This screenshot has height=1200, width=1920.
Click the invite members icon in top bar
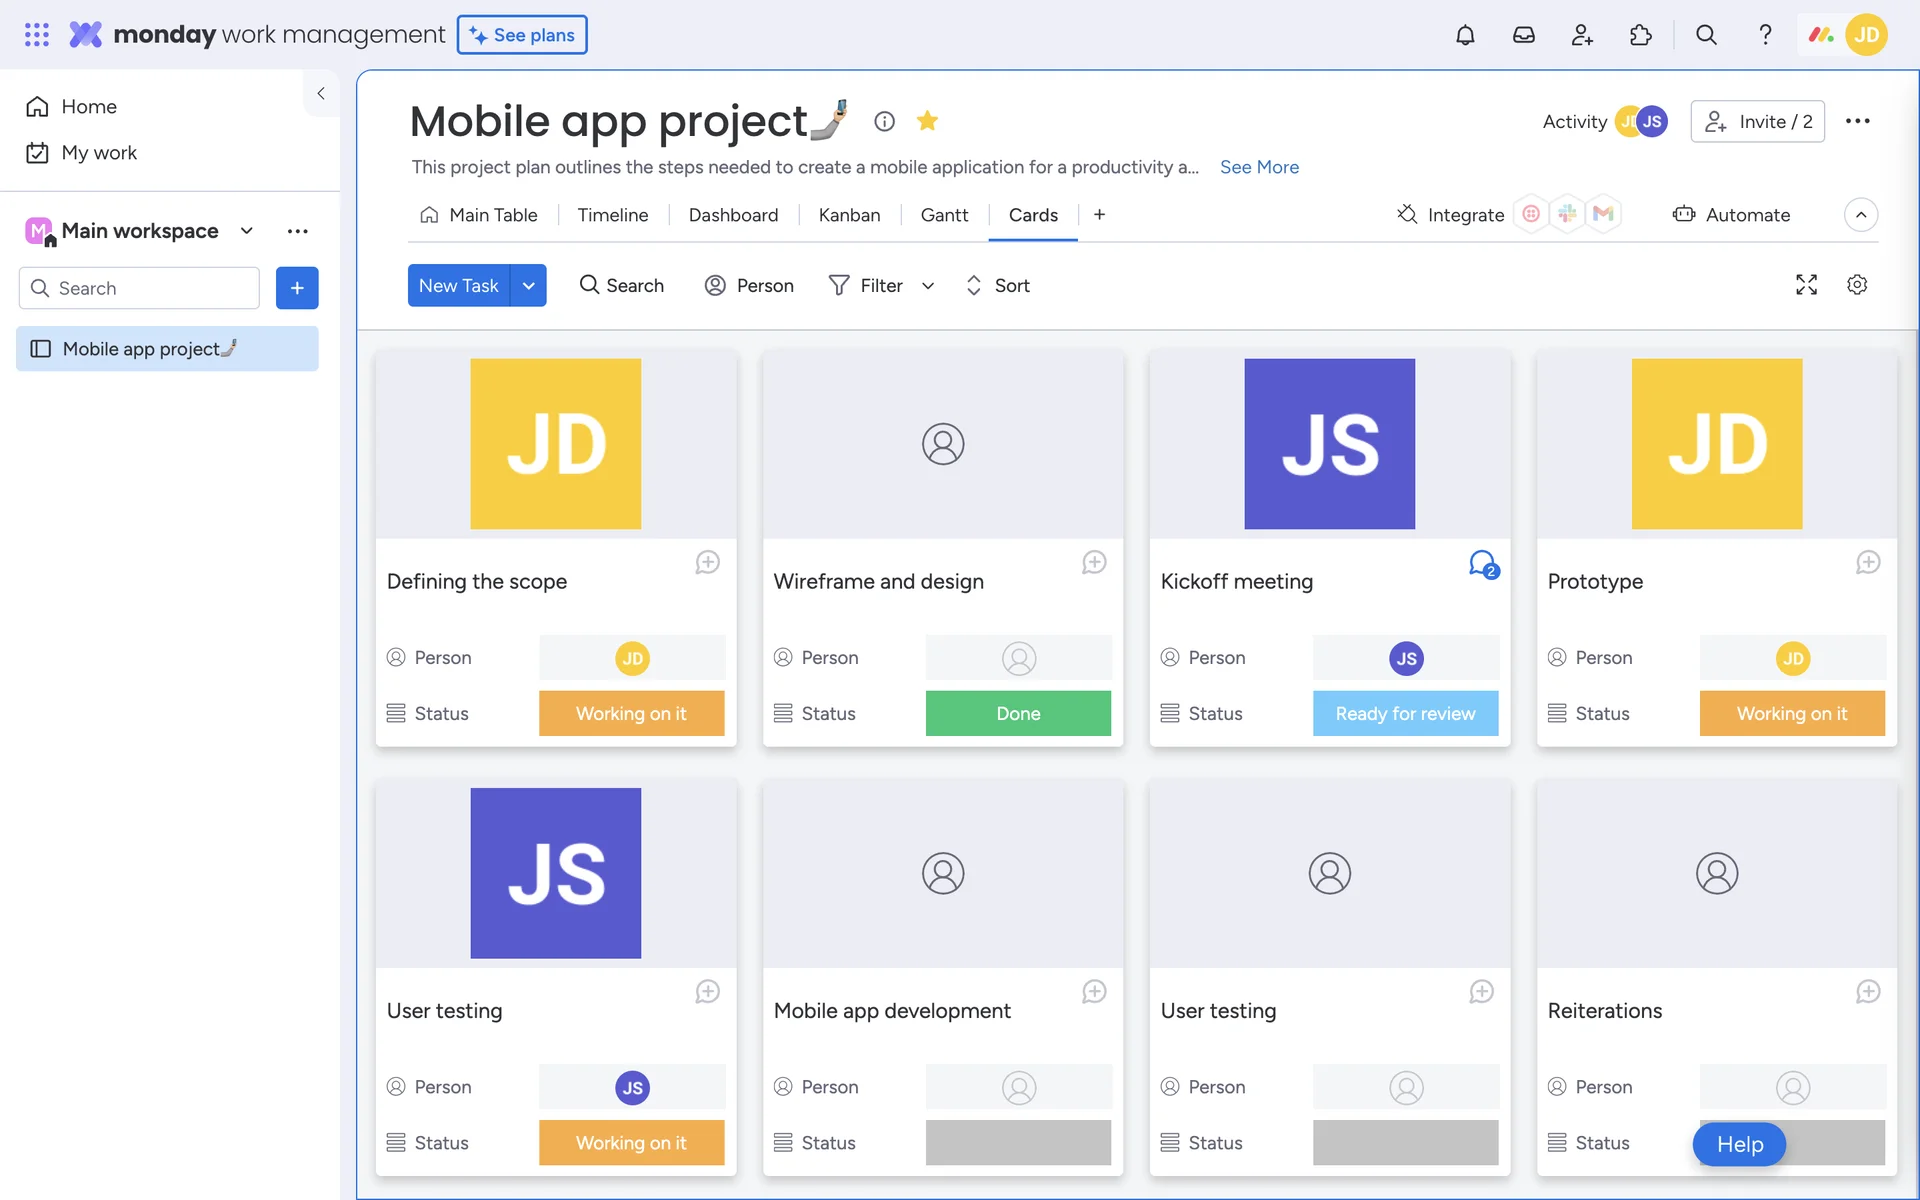tap(1582, 35)
